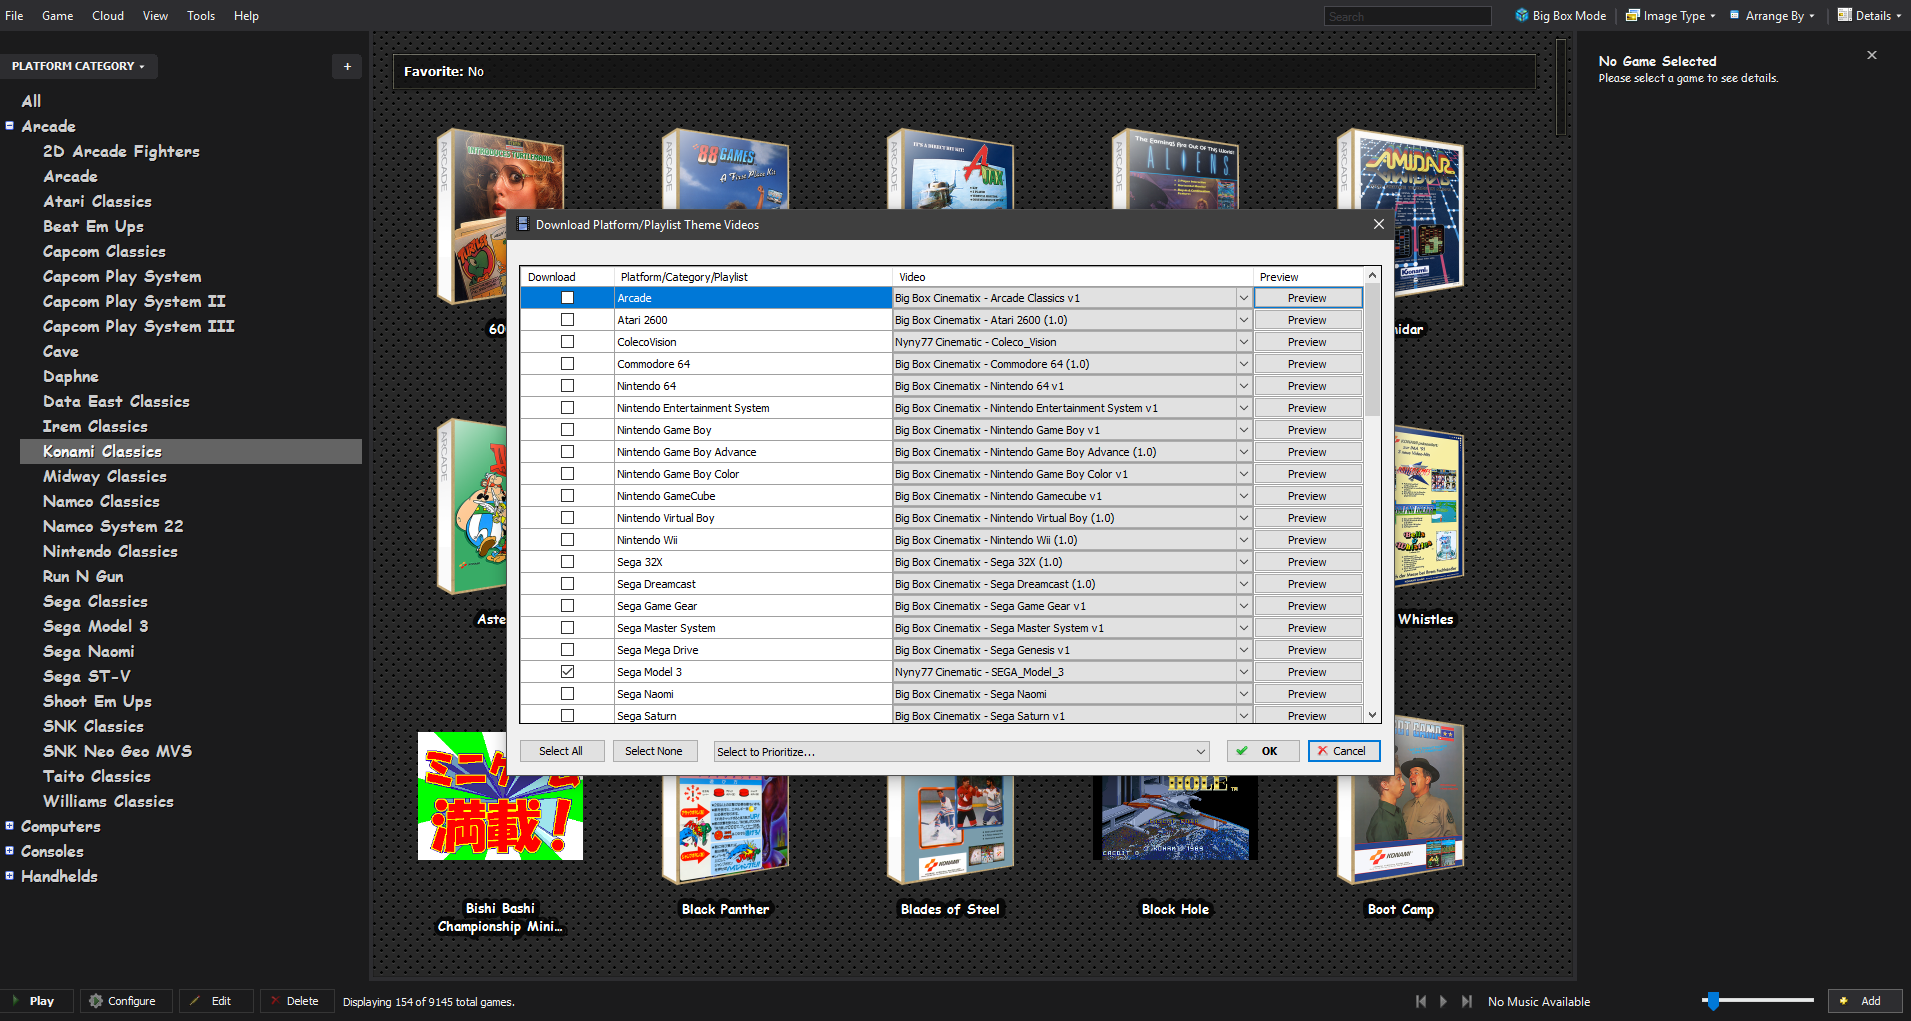1911x1021 pixels.
Task: Confirm the dialog with the OK button
Action: tap(1262, 751)
